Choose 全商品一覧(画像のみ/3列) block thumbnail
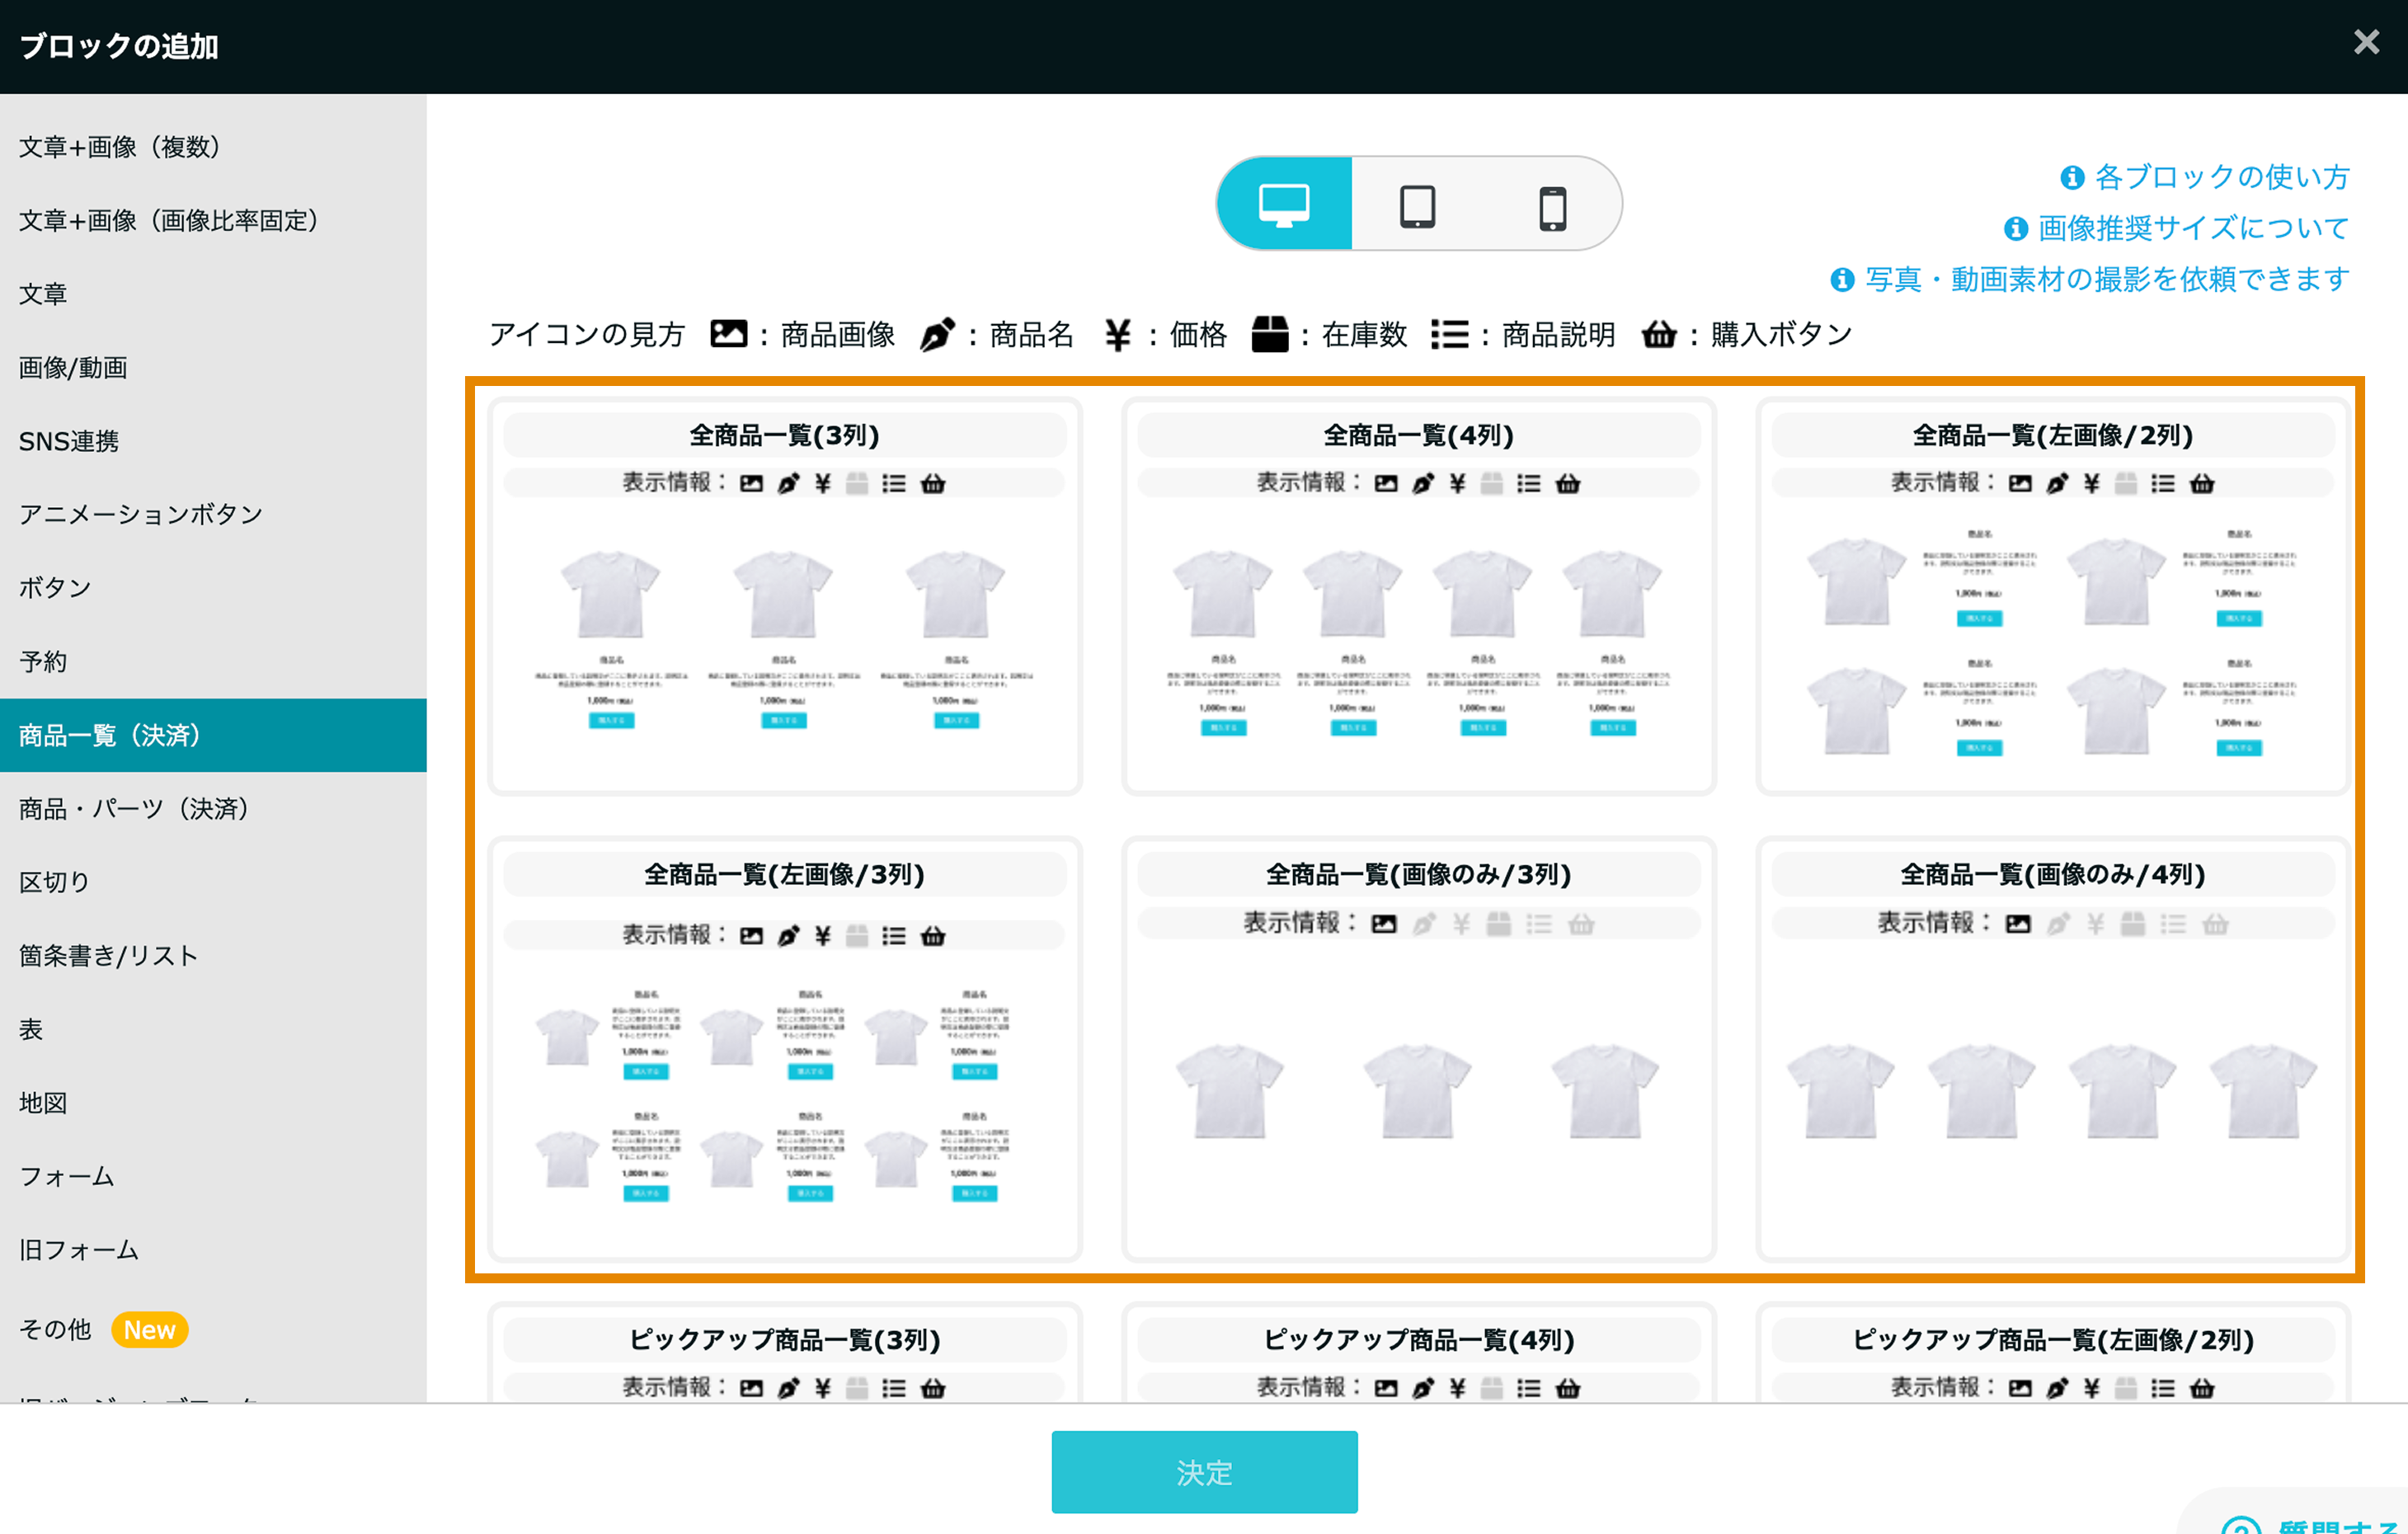 click(1418, 1048)
